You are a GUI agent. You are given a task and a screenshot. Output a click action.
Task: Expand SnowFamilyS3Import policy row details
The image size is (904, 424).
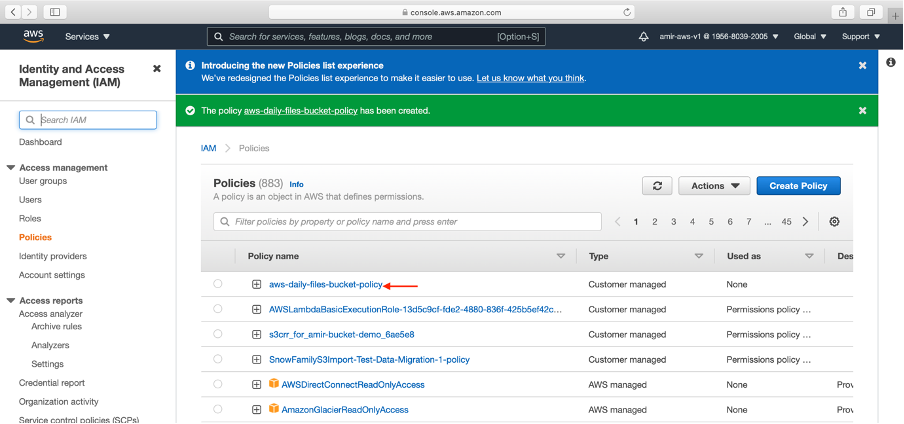(x=257, y=359)
